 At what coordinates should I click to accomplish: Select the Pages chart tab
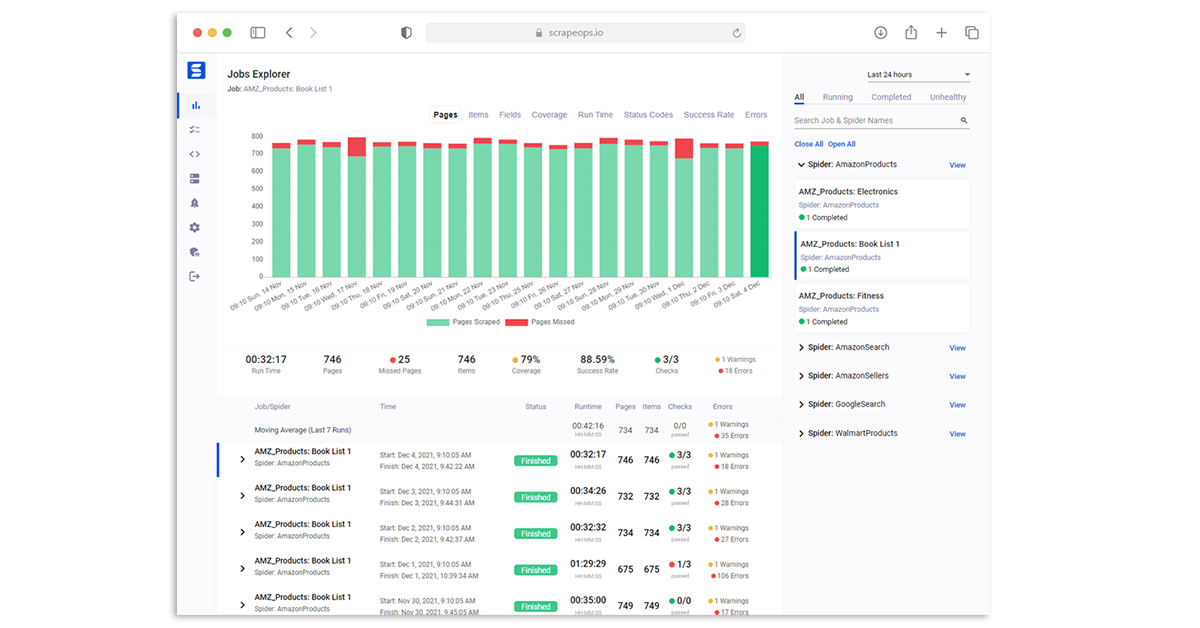tap(446, 115)
